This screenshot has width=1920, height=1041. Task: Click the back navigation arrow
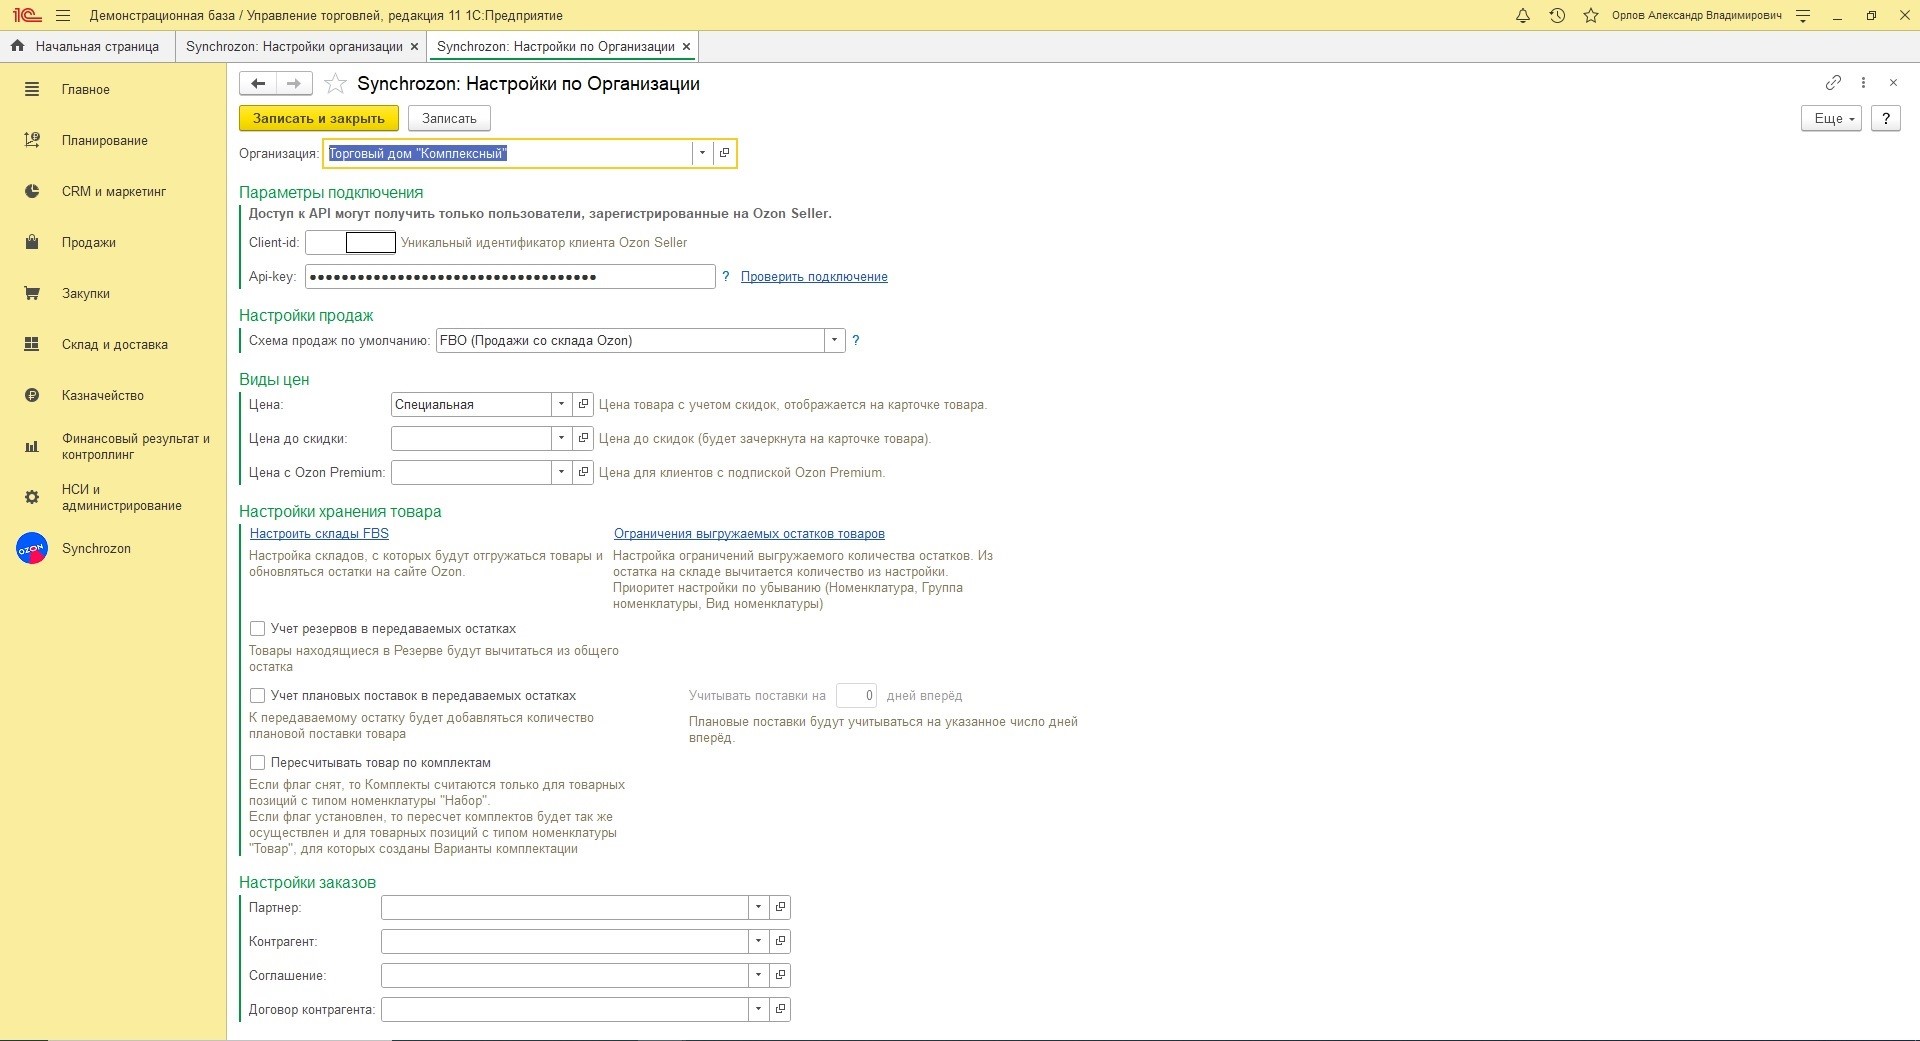(x=258, y=84)
